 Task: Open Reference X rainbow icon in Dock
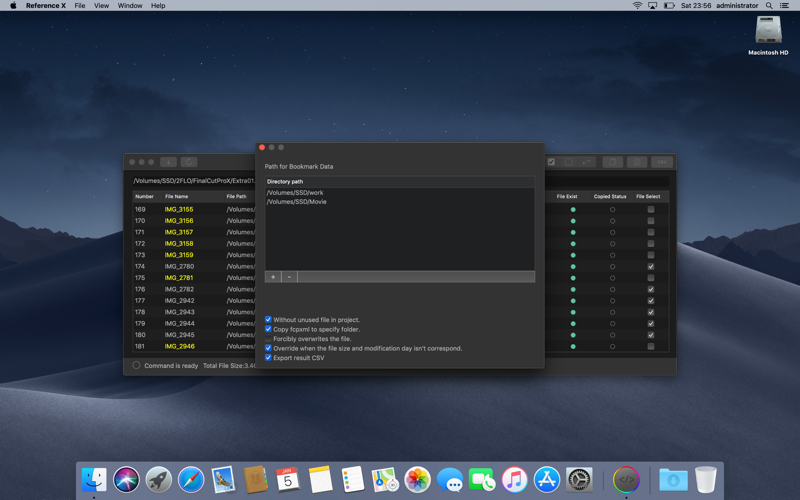(x=626, y=480)
